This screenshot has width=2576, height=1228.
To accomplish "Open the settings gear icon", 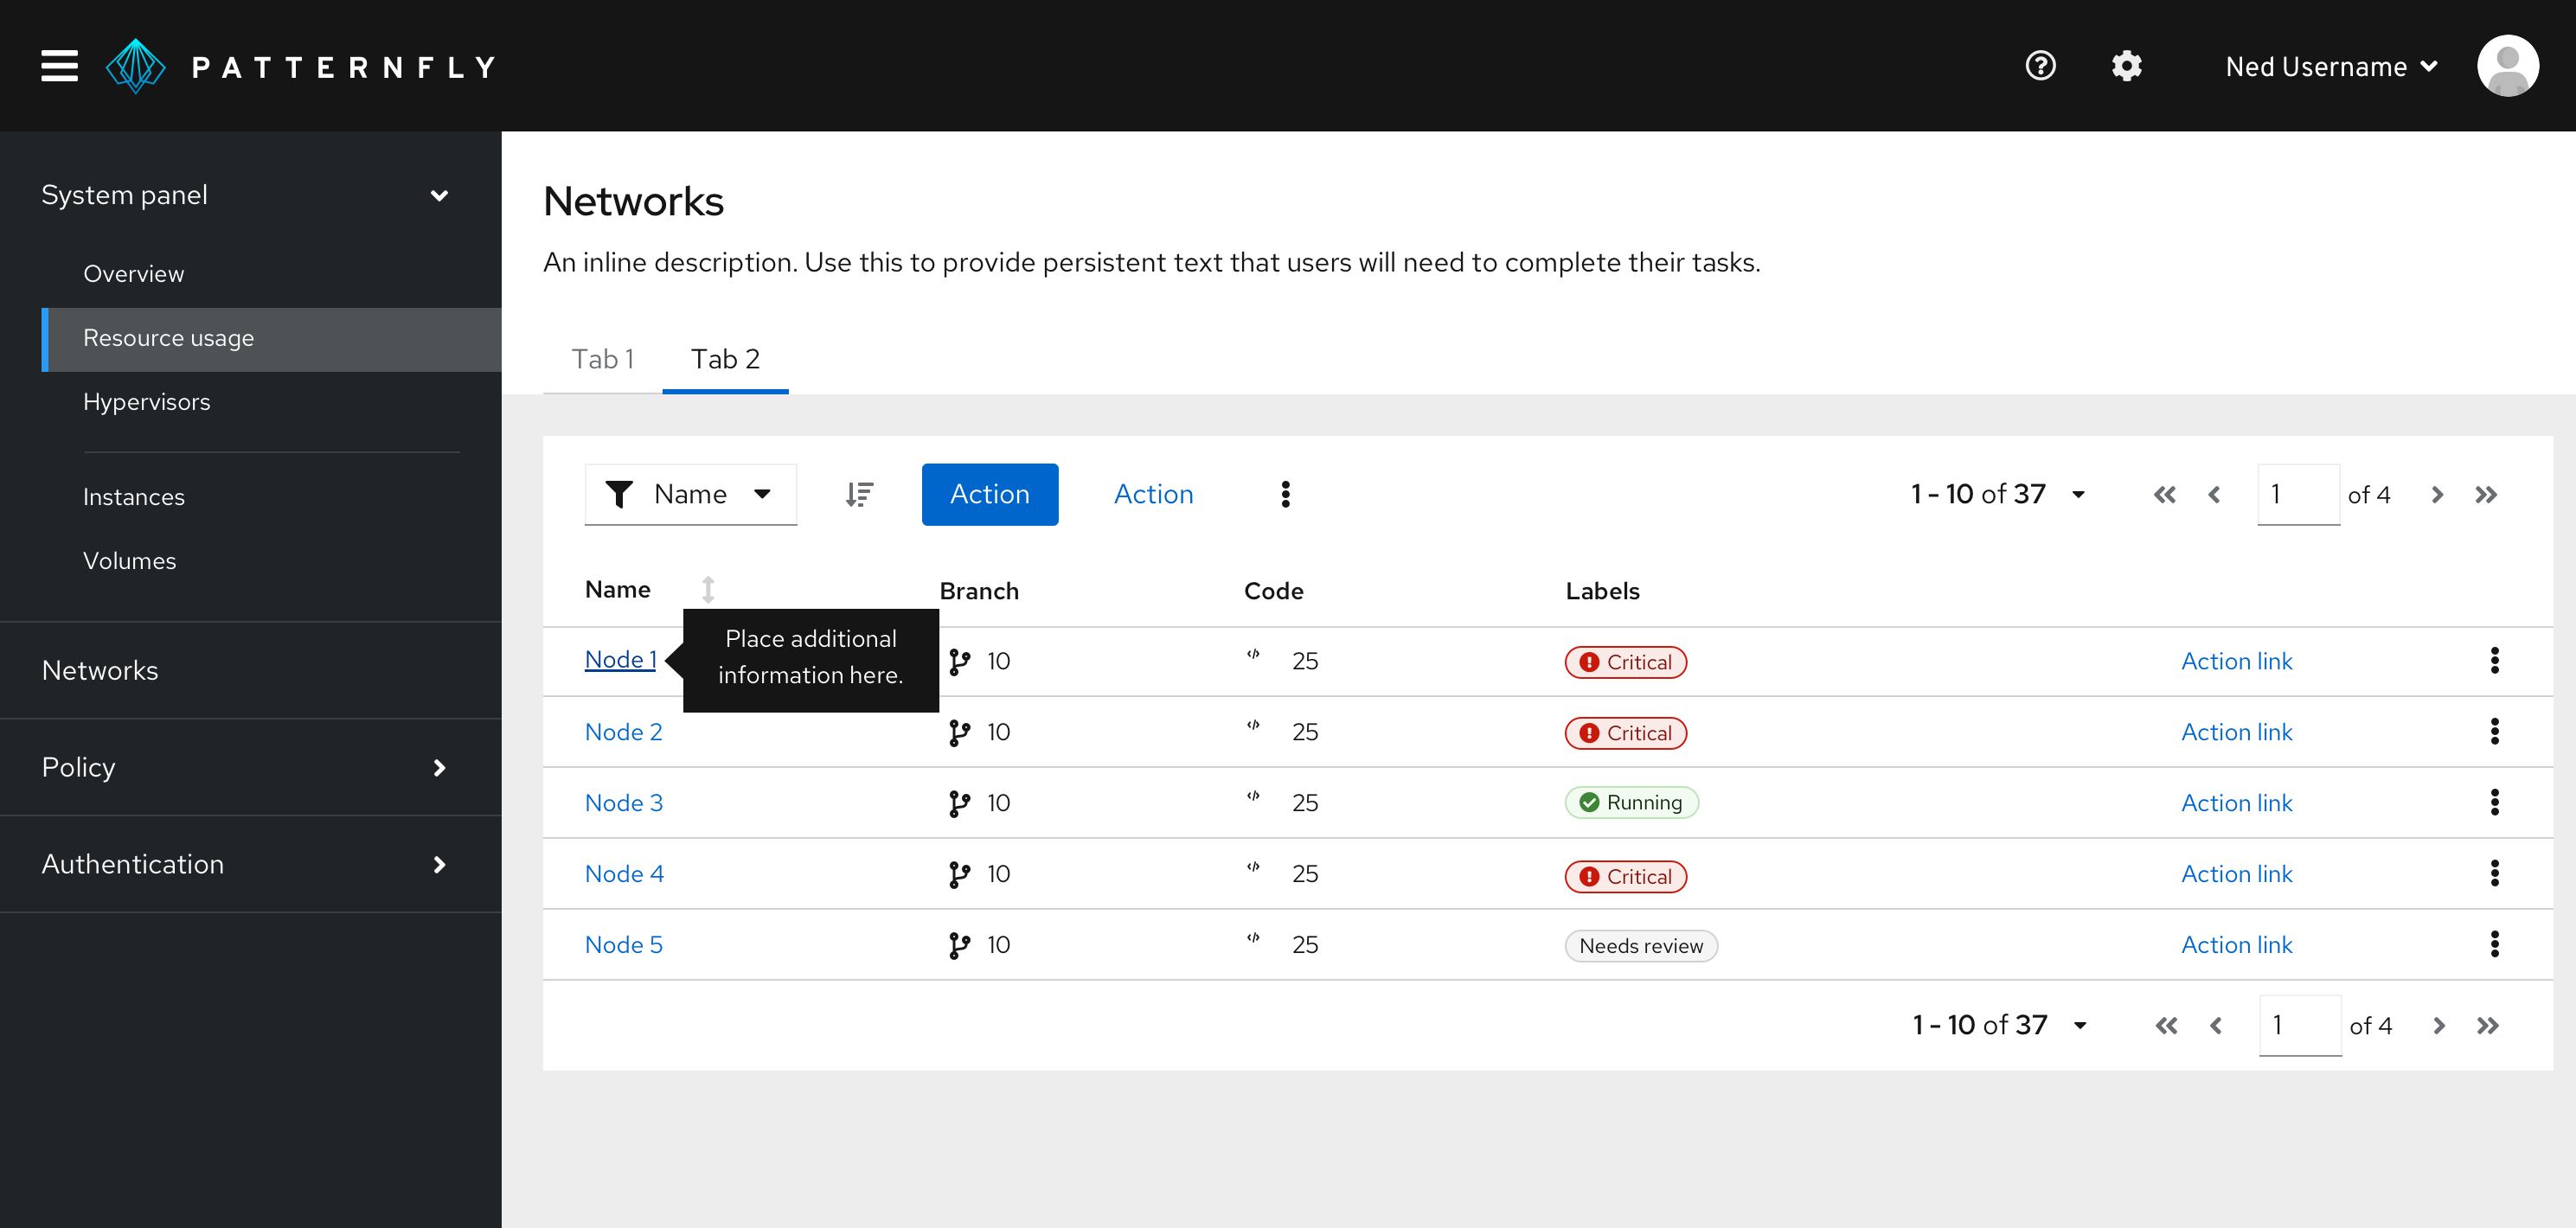I will click(2126, 66).
